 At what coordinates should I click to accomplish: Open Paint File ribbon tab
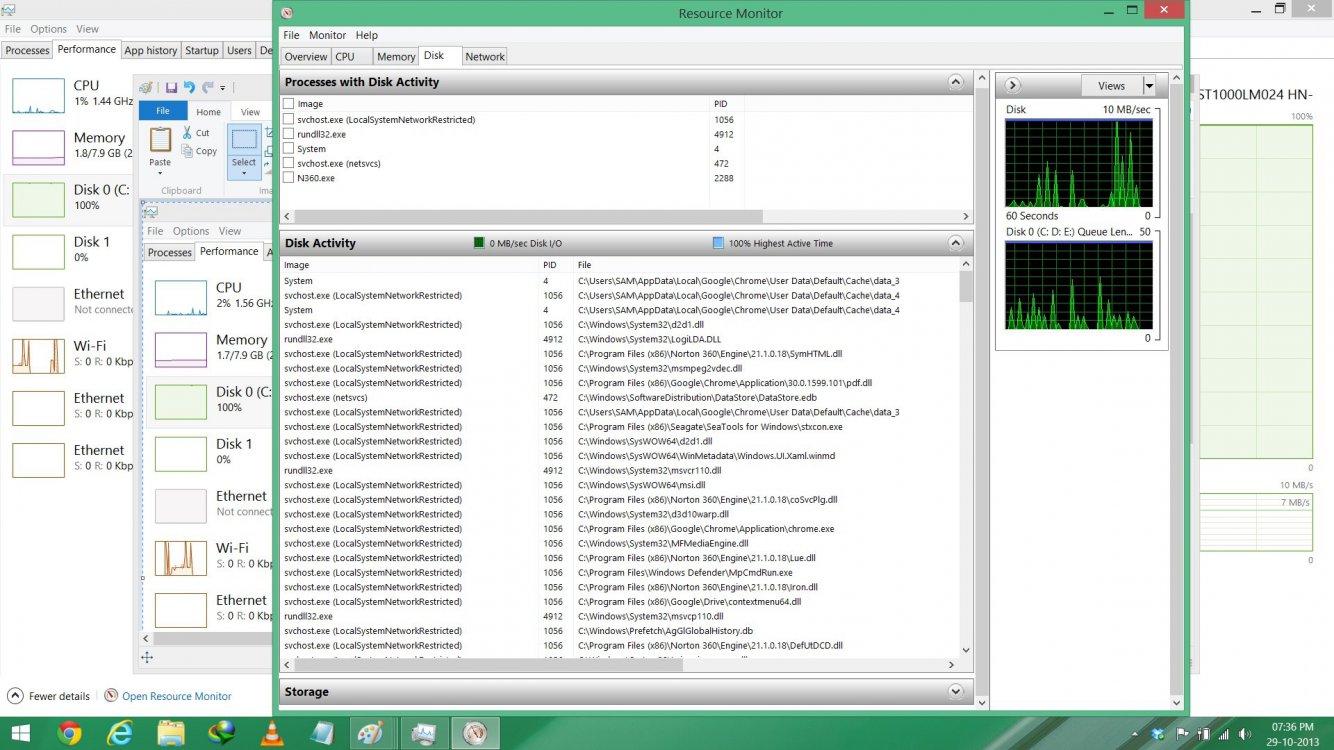pyautogui.click(x=163, y=111)
